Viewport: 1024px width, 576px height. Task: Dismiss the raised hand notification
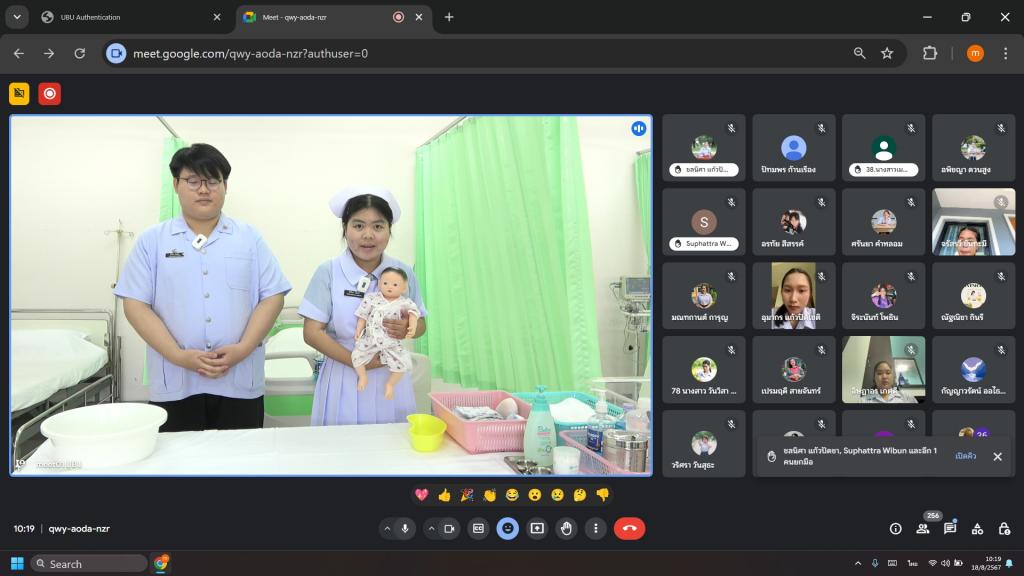coord(997,456)
